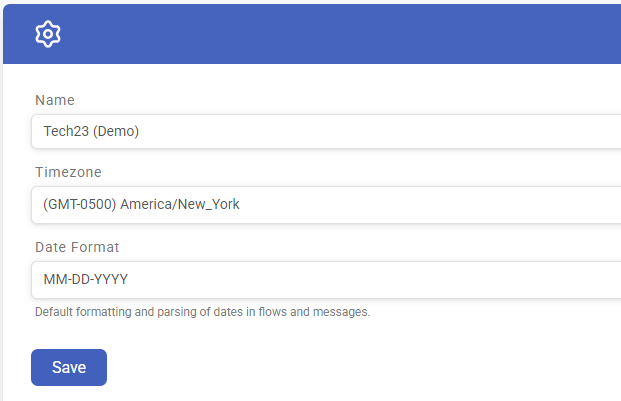Click "flows and messages" in helper text
This screenshot has height=401, width=621.
[x=314, y=312]
